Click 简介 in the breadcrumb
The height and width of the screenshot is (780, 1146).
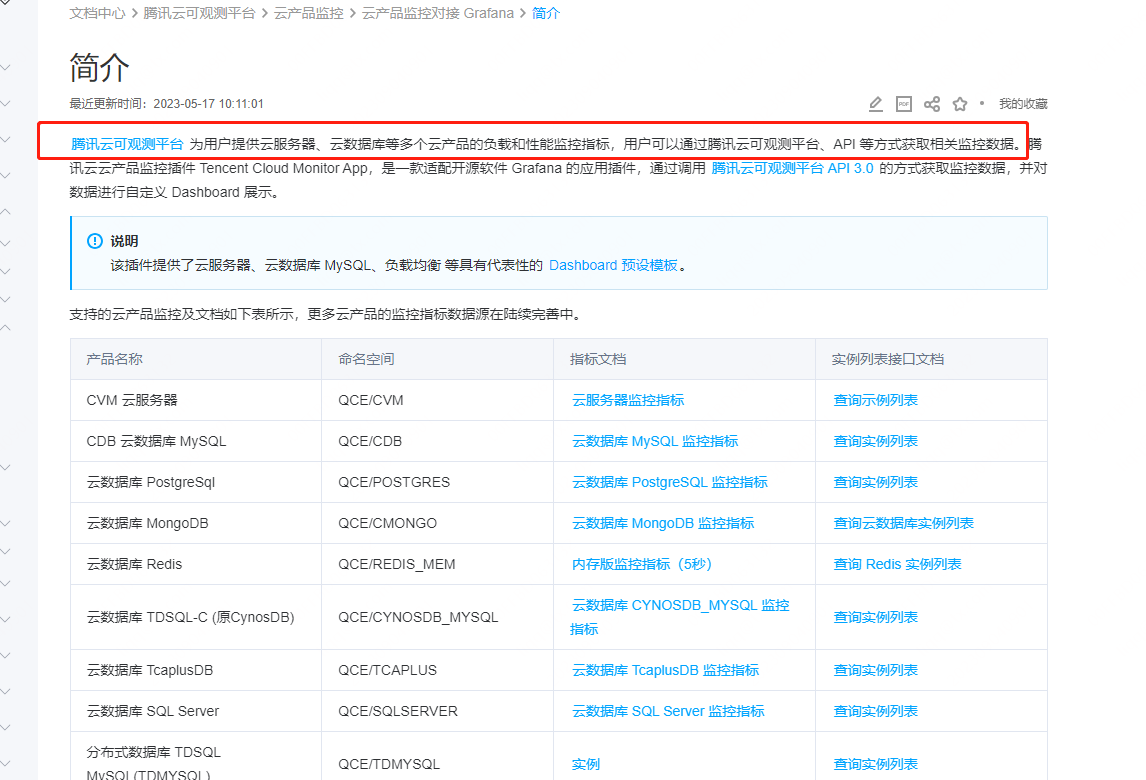(545, 13)
